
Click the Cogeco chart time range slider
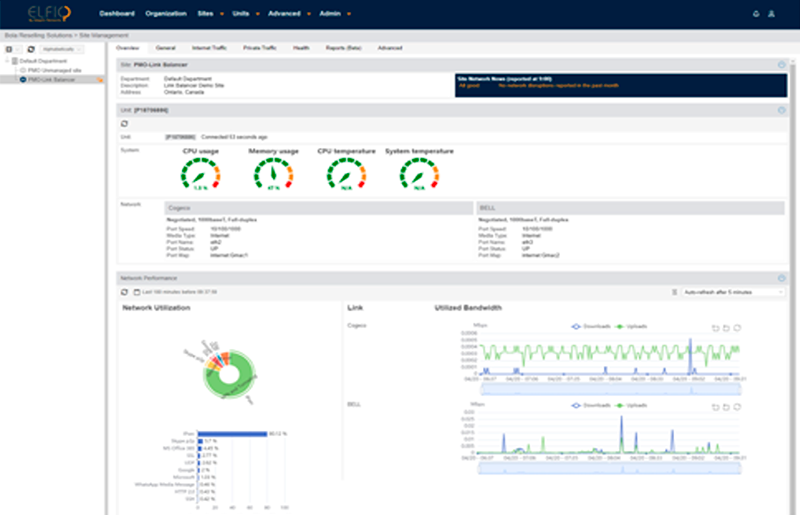pyautogui.click(x=608, y=388)
